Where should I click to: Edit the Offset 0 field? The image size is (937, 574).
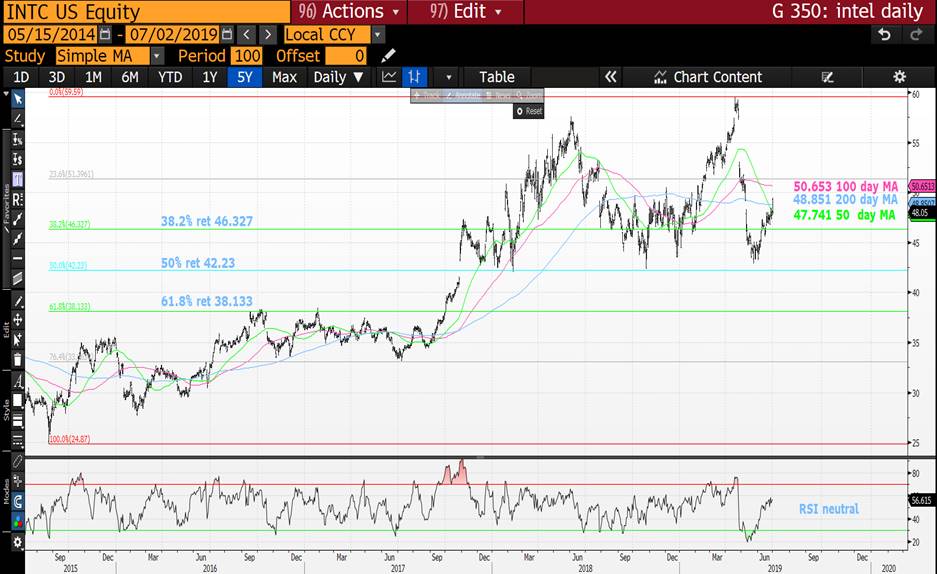click(x=345, y=56)
